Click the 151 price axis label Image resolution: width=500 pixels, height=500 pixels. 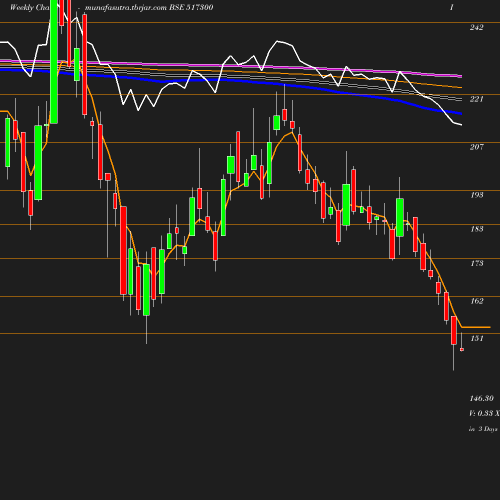[x=477, y=338]
